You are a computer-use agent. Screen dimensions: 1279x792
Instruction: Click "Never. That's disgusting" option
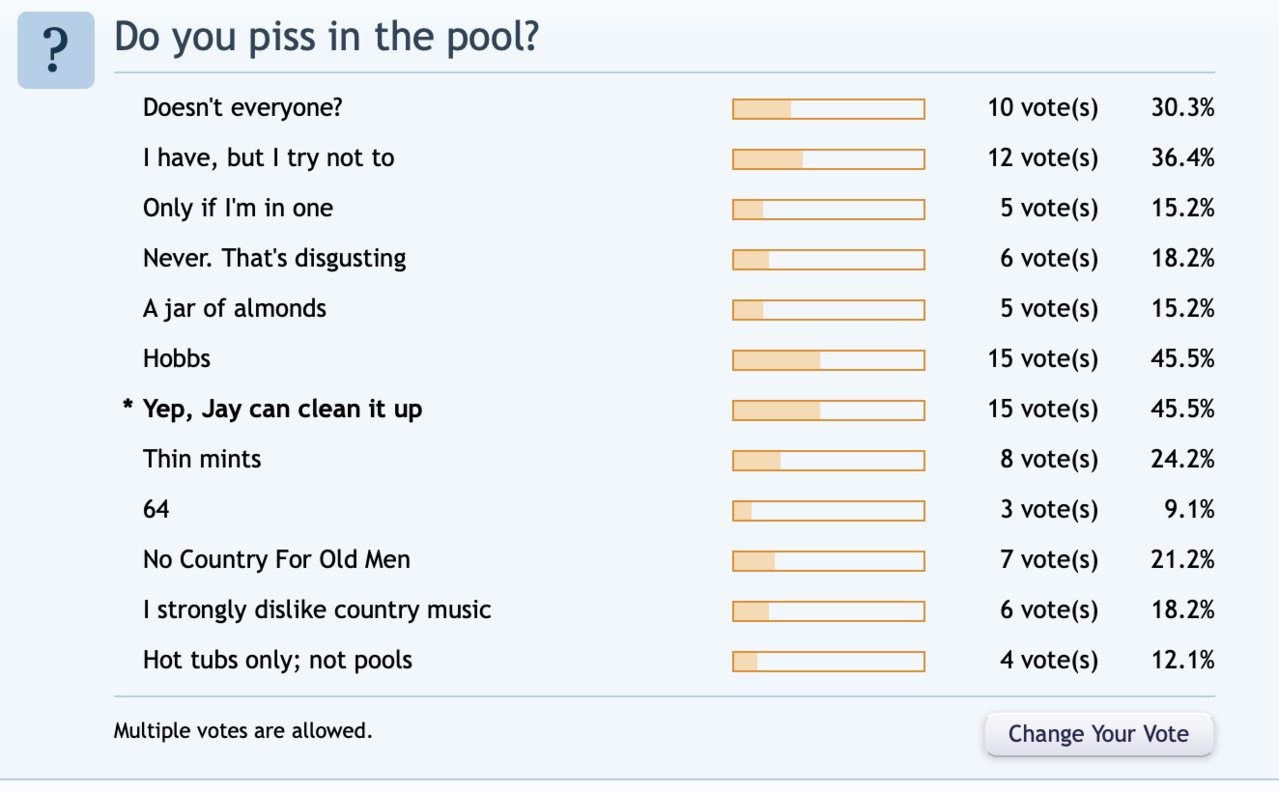click(x=275, y=258)
